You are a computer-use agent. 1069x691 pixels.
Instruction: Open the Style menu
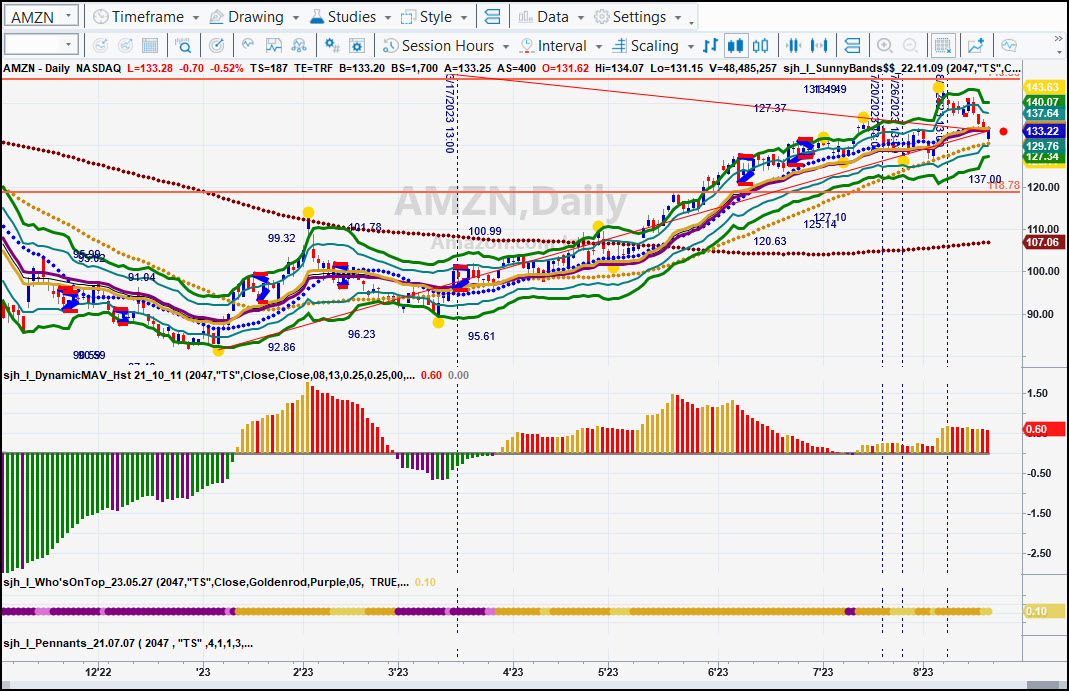[x=427, y=16]
